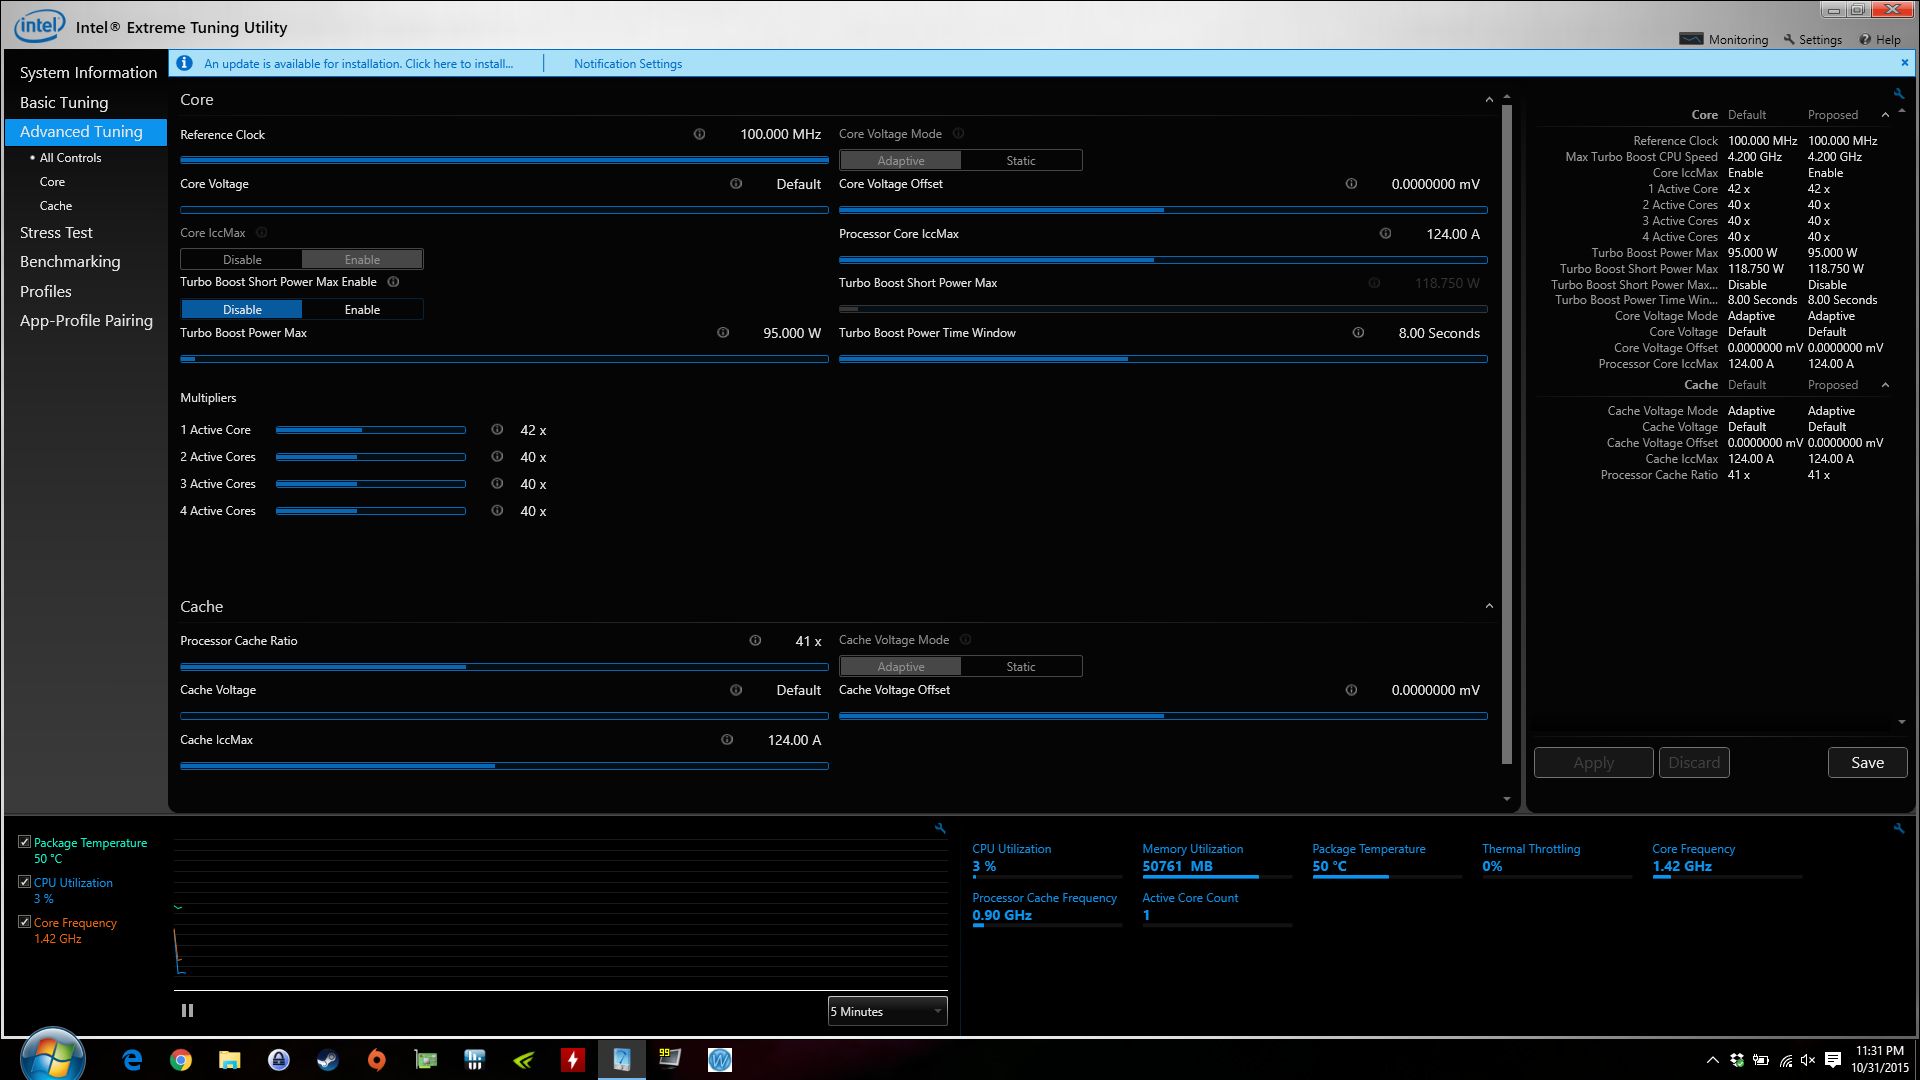
Task: Set Cache Voltage Mode to Static
Action: click(1021, 666)
